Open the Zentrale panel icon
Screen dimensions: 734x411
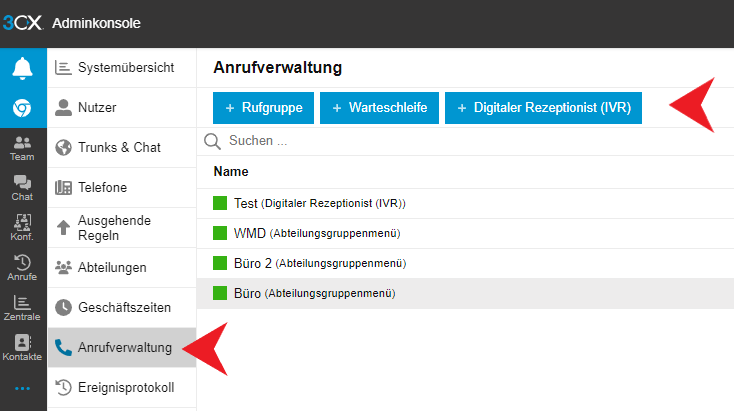pyautogui.click(x=22, y=308)
